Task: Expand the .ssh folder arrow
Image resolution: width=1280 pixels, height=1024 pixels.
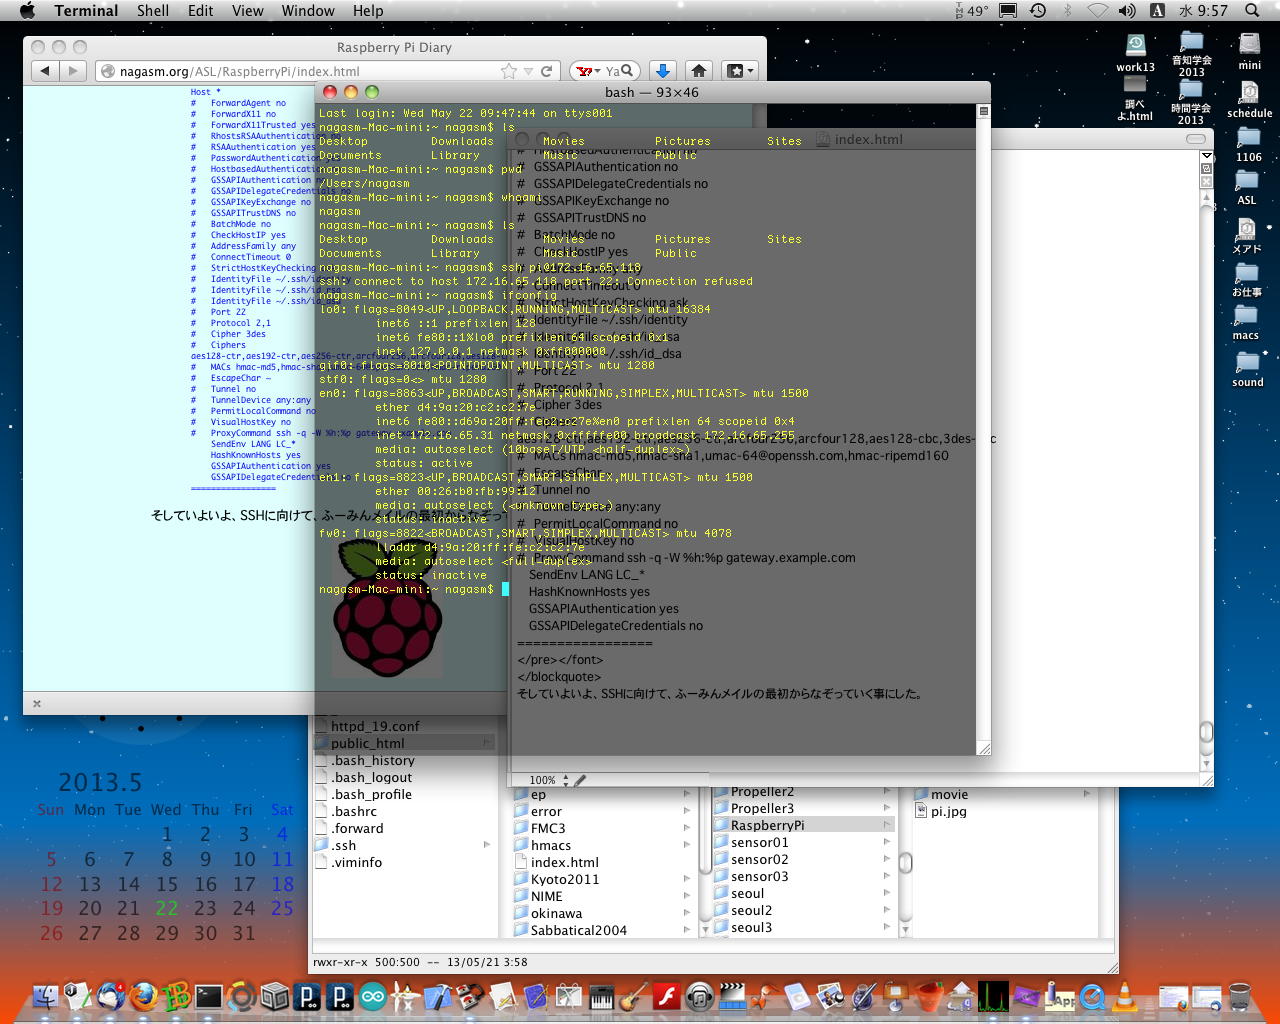Action: coord(487,845)
